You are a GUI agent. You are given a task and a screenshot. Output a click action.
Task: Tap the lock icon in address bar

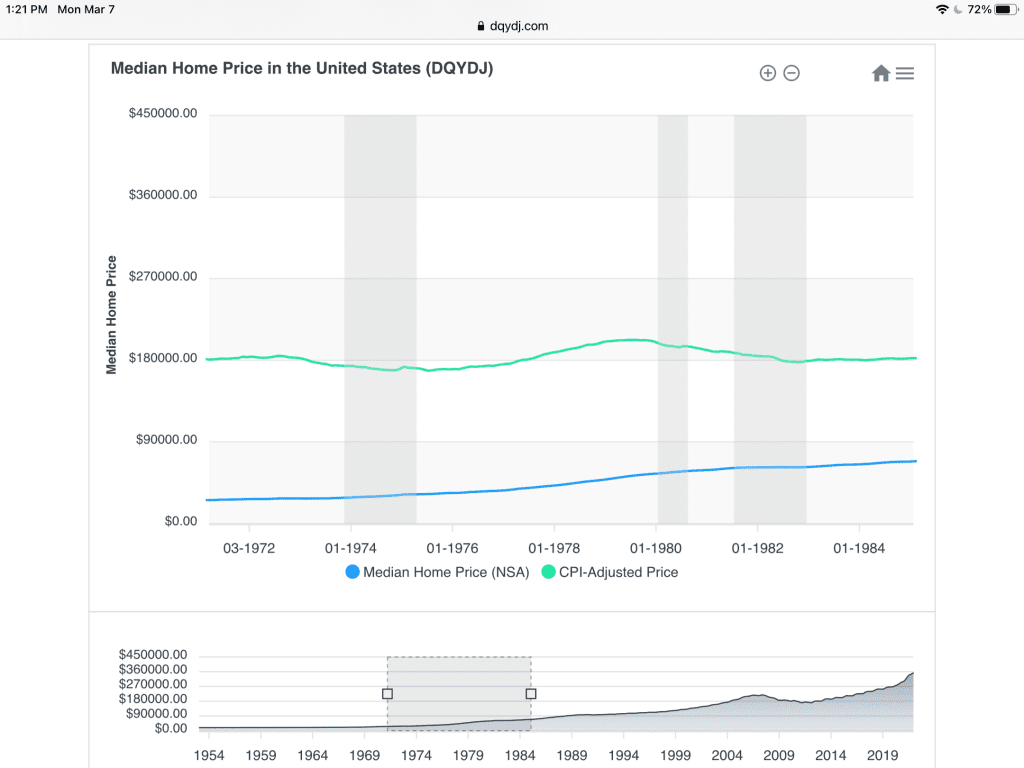tap(481, 26)
